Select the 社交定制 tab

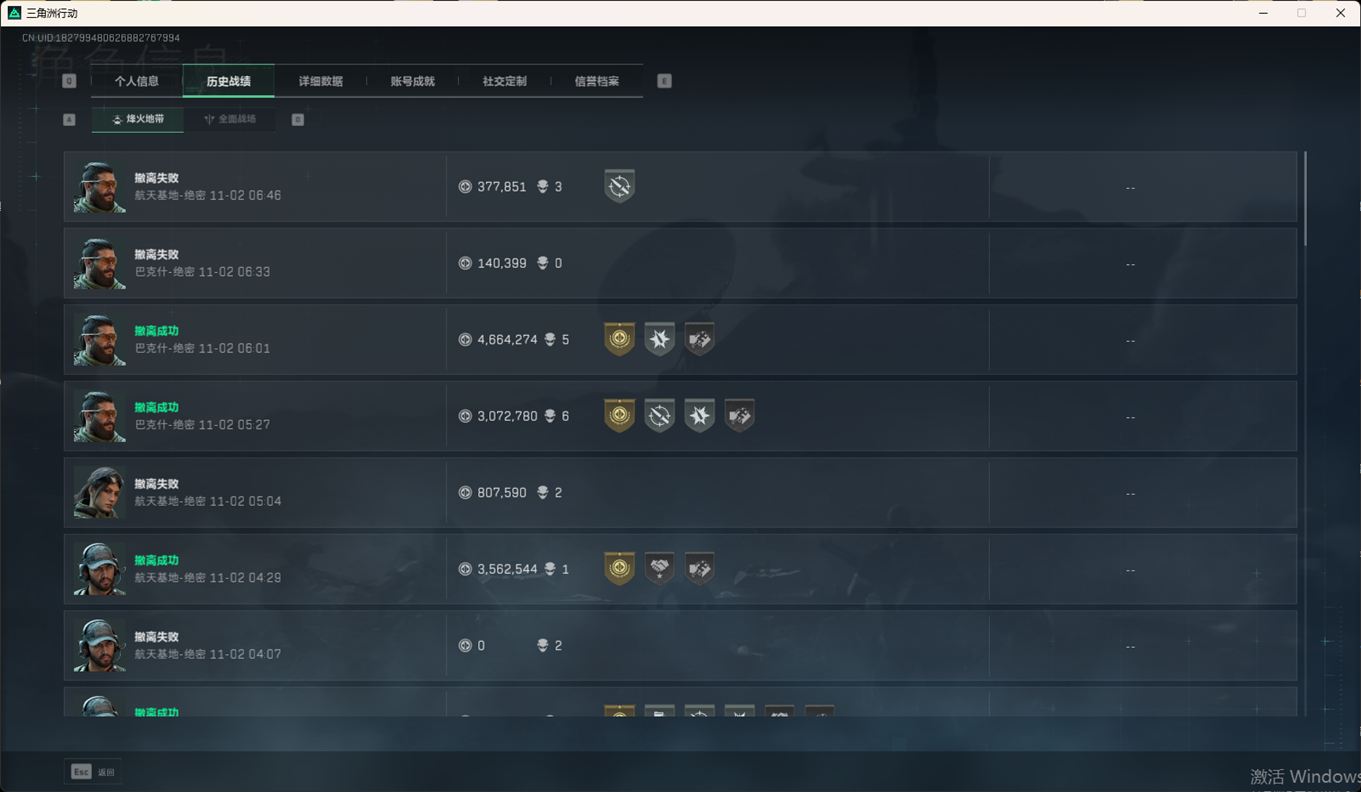coord(505,81)
